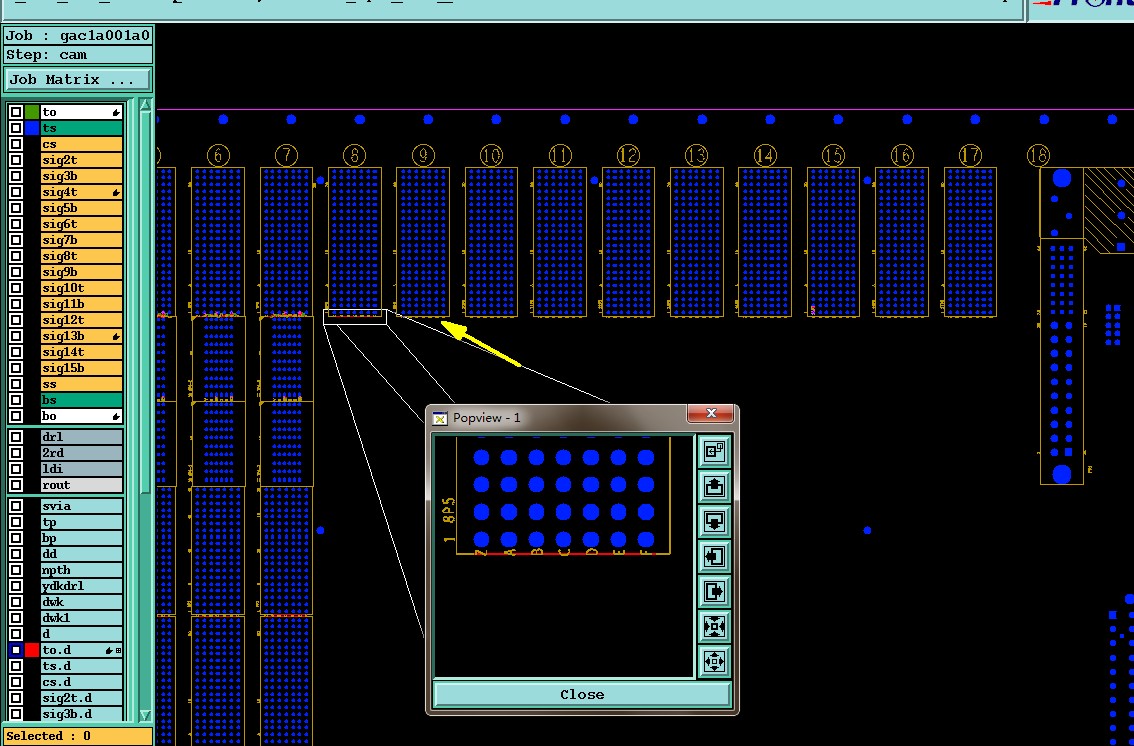
Task: Zoom out with diverging-arrows Popview icon
Action: [714, 661]
